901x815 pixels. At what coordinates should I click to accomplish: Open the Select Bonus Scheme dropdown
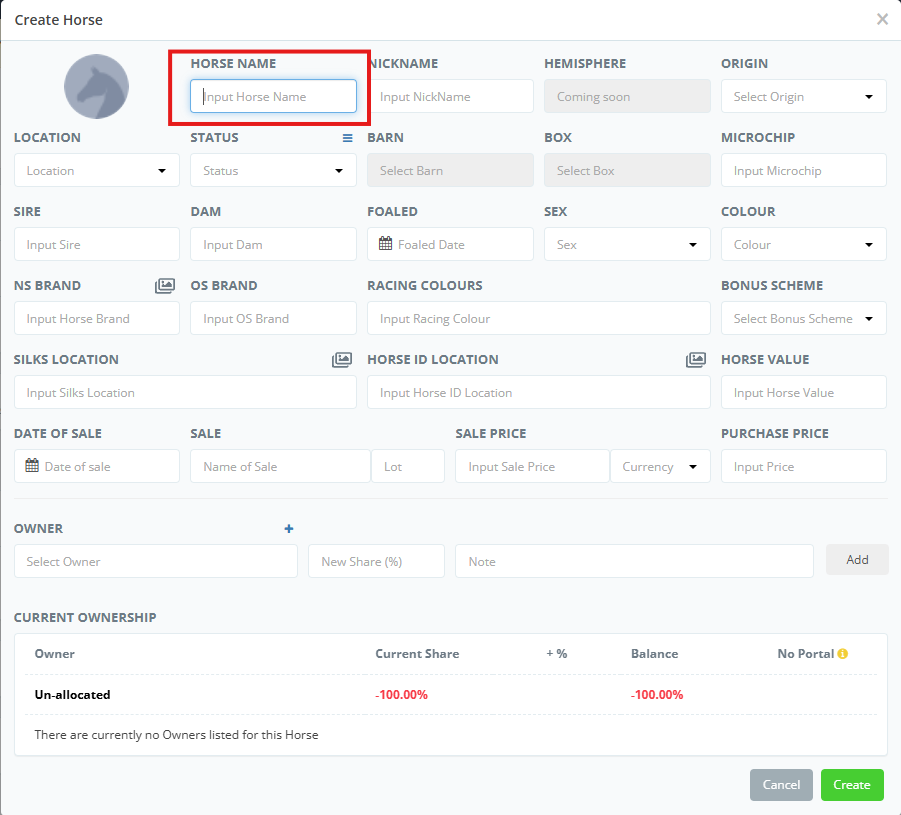click(x=803, y=319)
